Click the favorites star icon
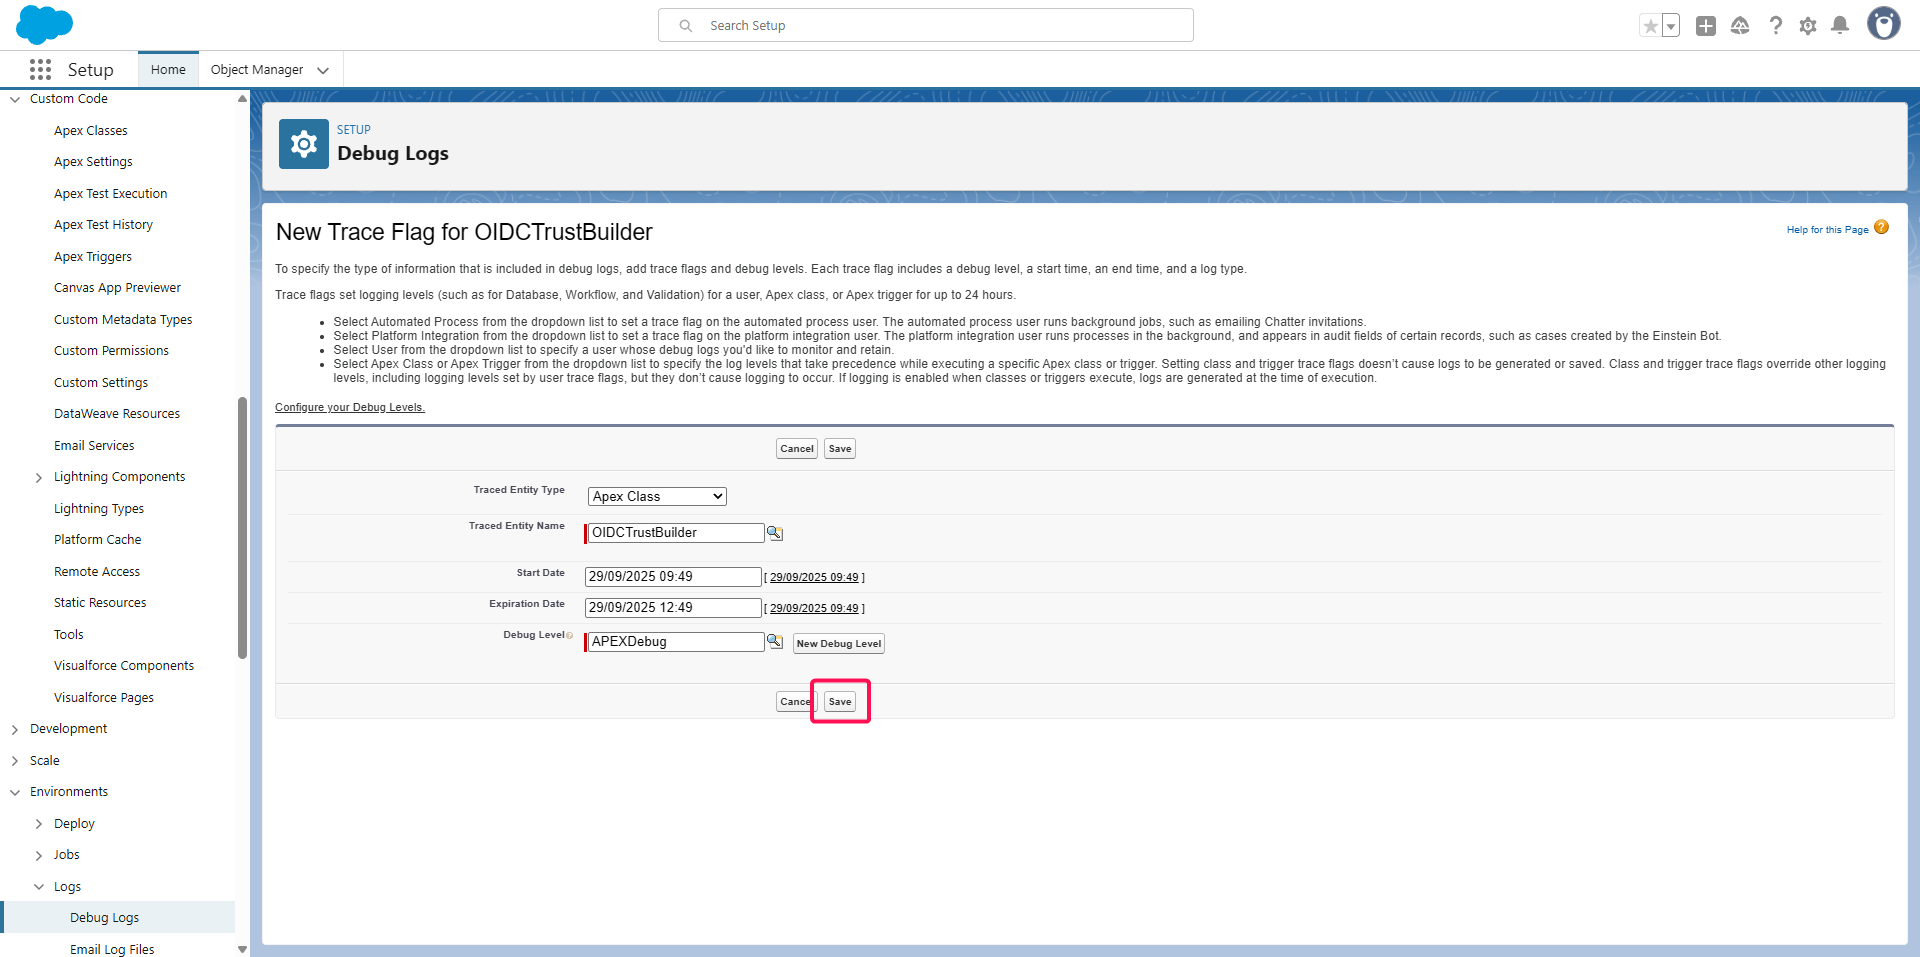The height and width of the screenshot is (957, 1920). point(1650,26)
